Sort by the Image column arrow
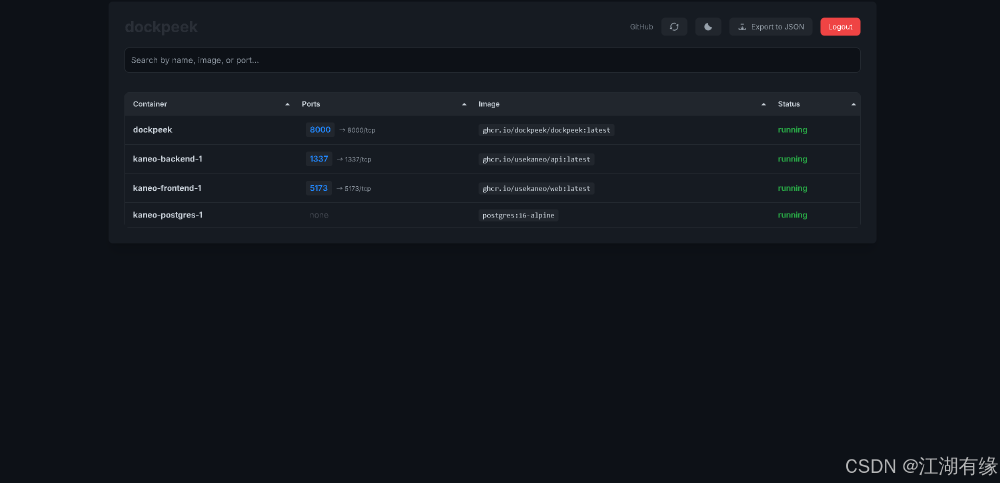This screenshot has width=1000, height=483. pos(763,104)
